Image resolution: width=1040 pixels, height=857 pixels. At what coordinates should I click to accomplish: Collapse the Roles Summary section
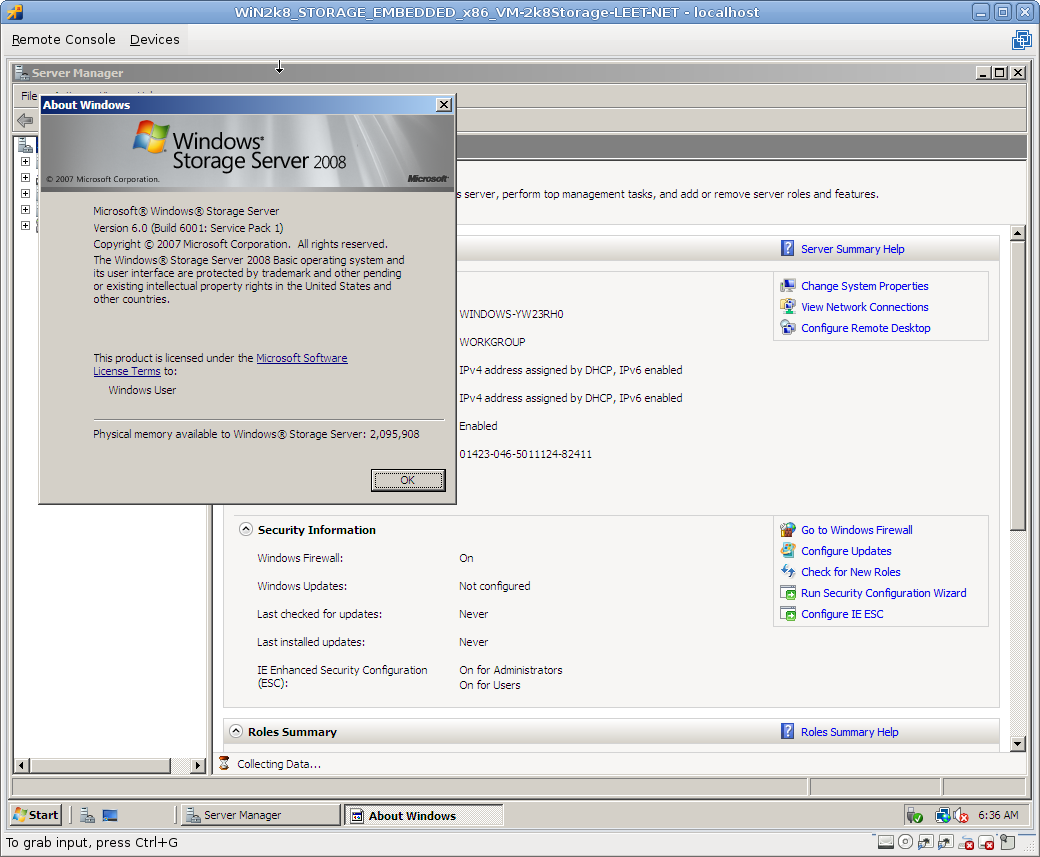coord(236,732)
